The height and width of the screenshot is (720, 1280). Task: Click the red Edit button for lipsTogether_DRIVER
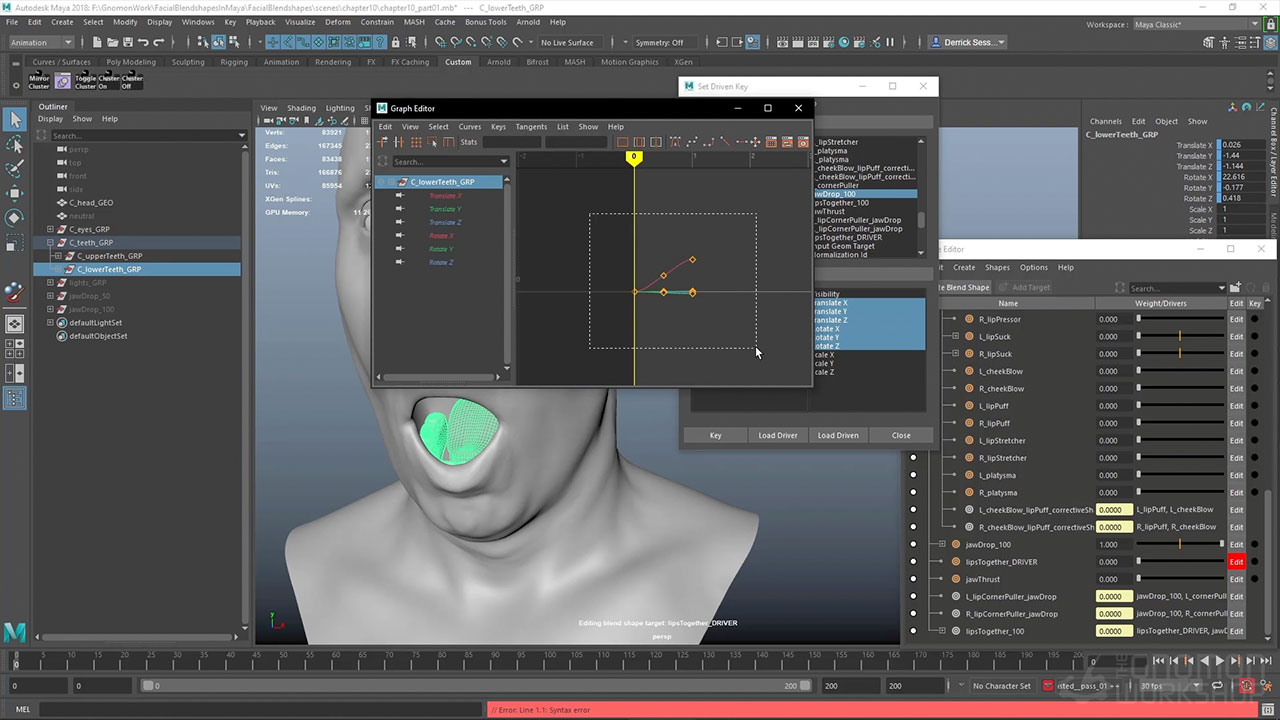(x=1236, y=562)
